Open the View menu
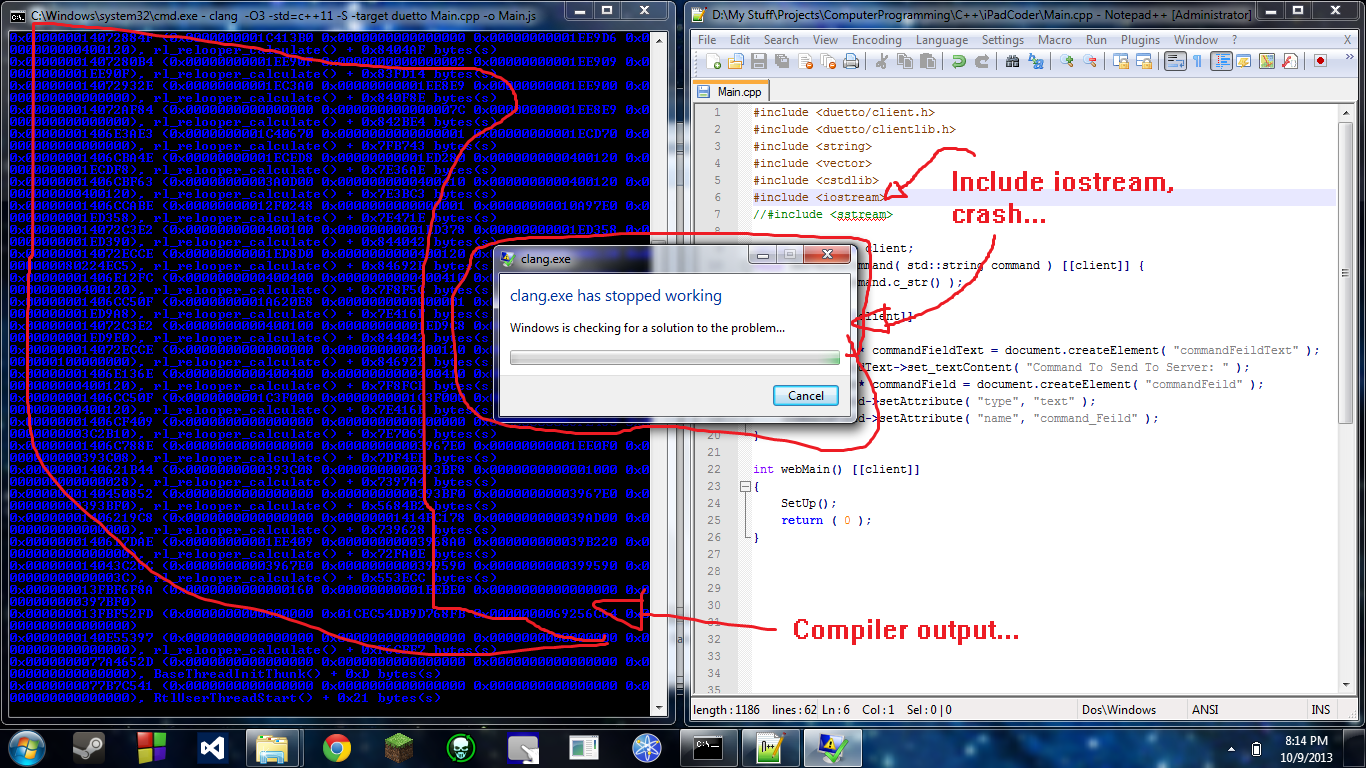Viewport: 1366px width, 768px height. [826, 40]
